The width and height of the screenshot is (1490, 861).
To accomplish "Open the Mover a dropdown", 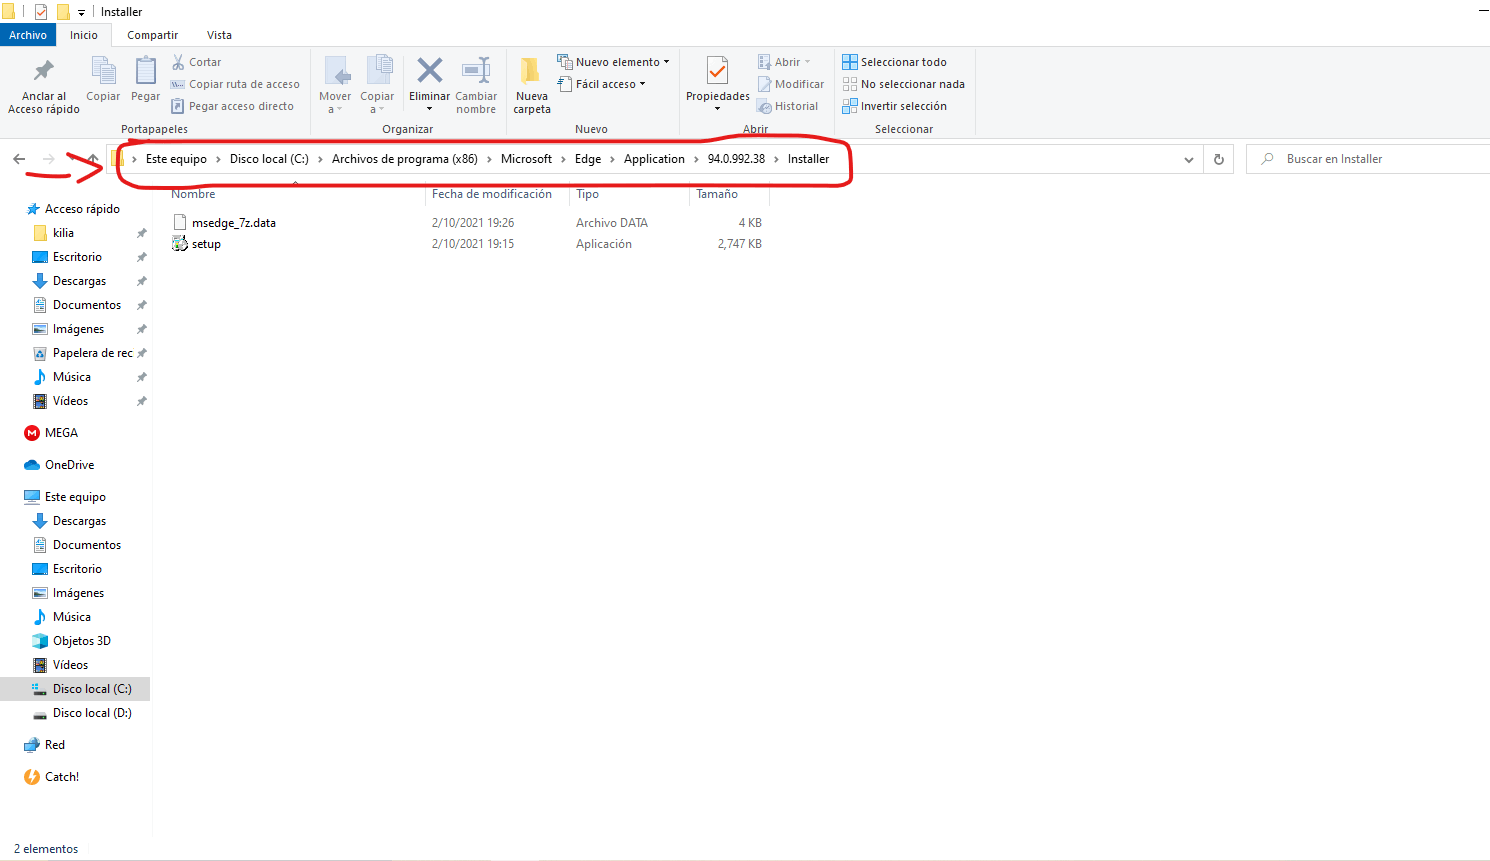I will [335, 85].
